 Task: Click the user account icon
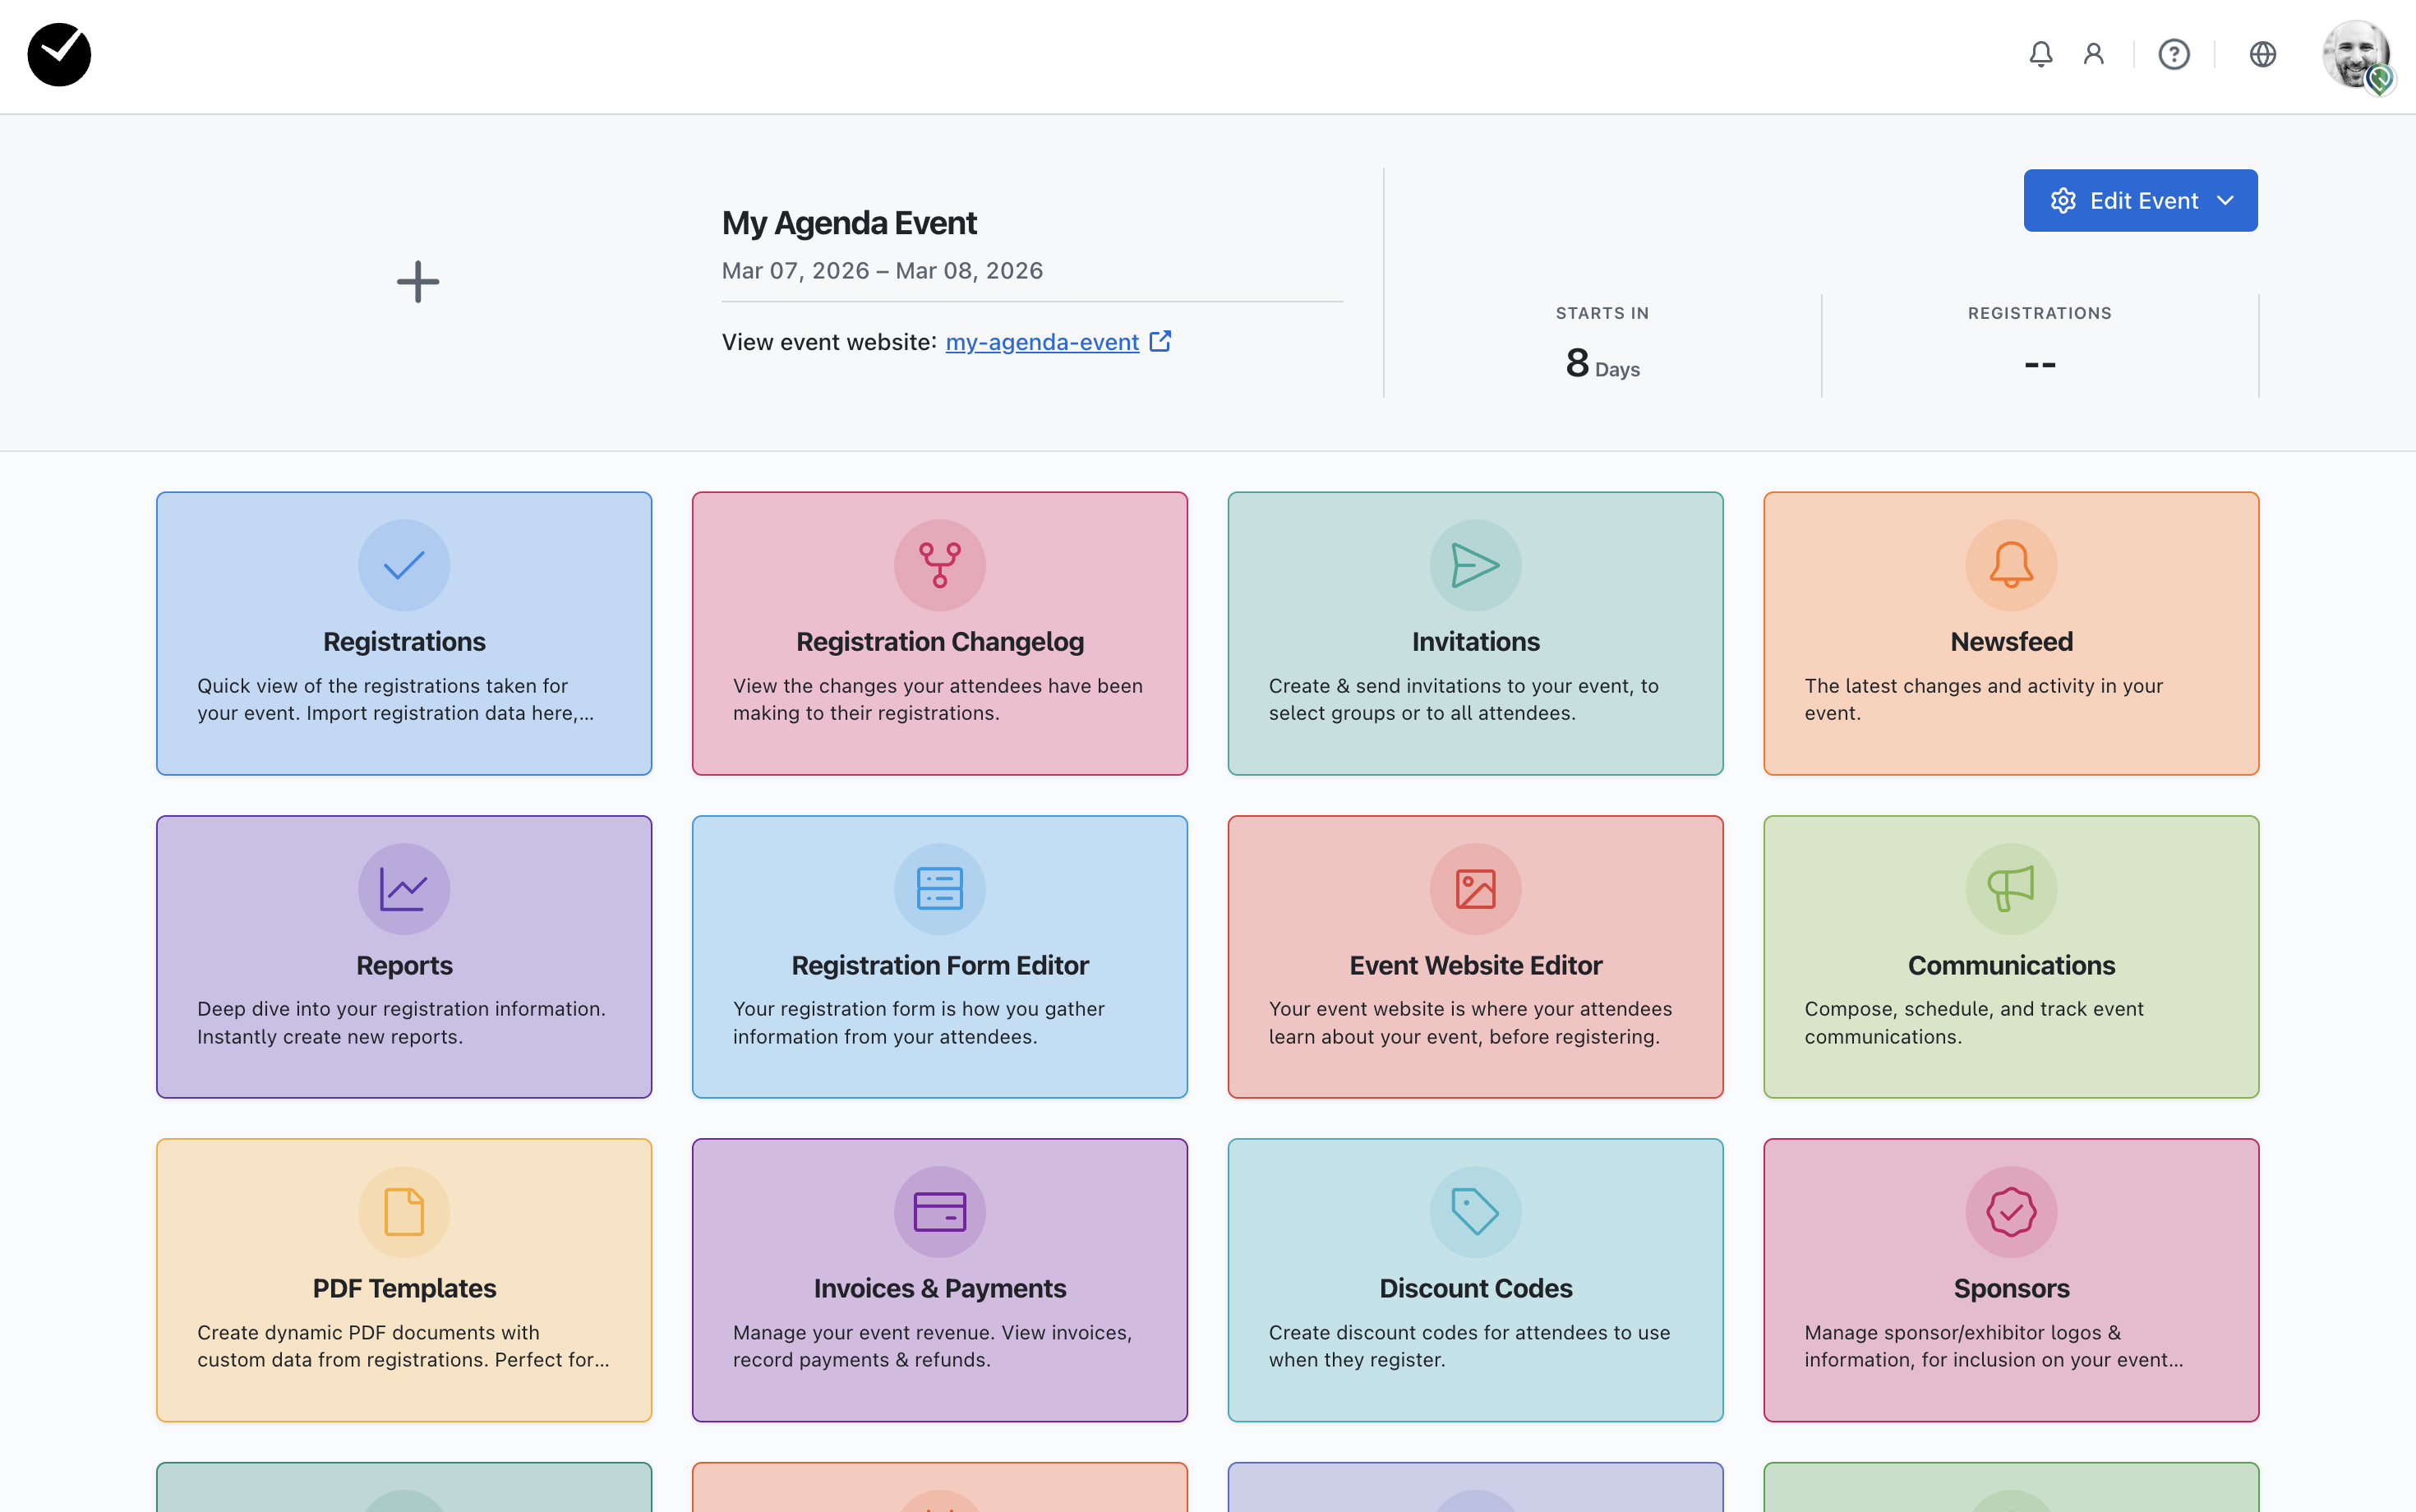(2093, 54)
